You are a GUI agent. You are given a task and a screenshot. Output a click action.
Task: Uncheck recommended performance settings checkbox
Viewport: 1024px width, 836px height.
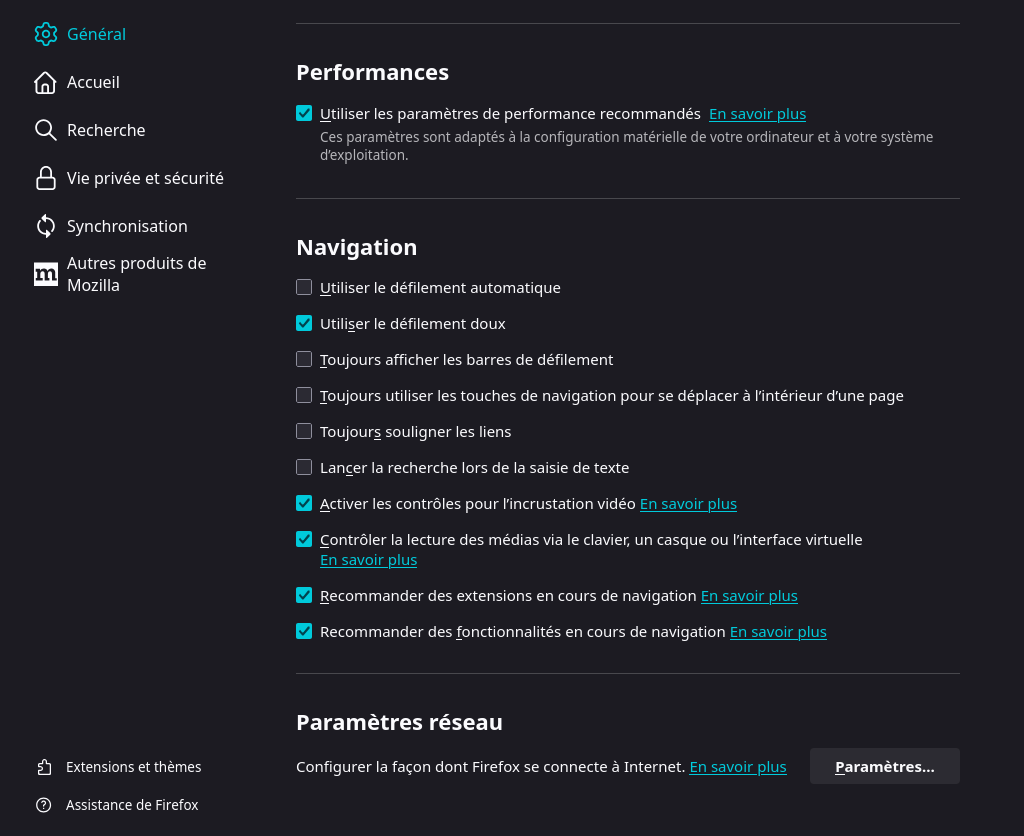pos(304,114)
